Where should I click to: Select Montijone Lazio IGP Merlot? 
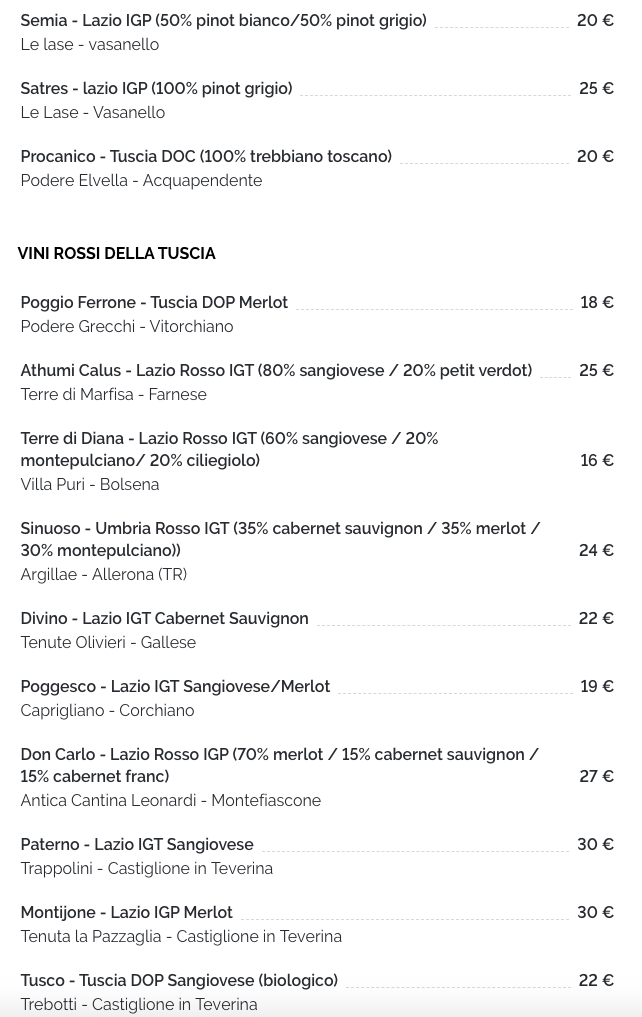[x=126, y=913]
